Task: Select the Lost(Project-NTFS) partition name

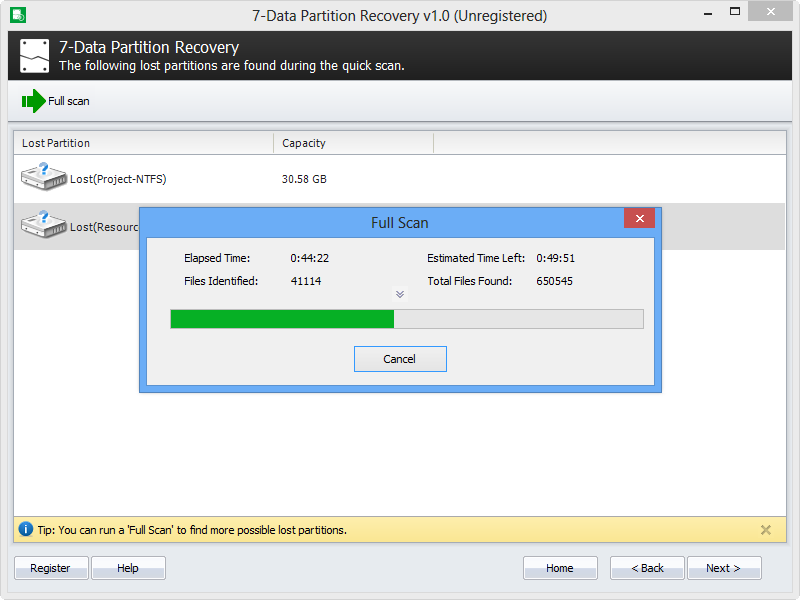Action: 118,179
